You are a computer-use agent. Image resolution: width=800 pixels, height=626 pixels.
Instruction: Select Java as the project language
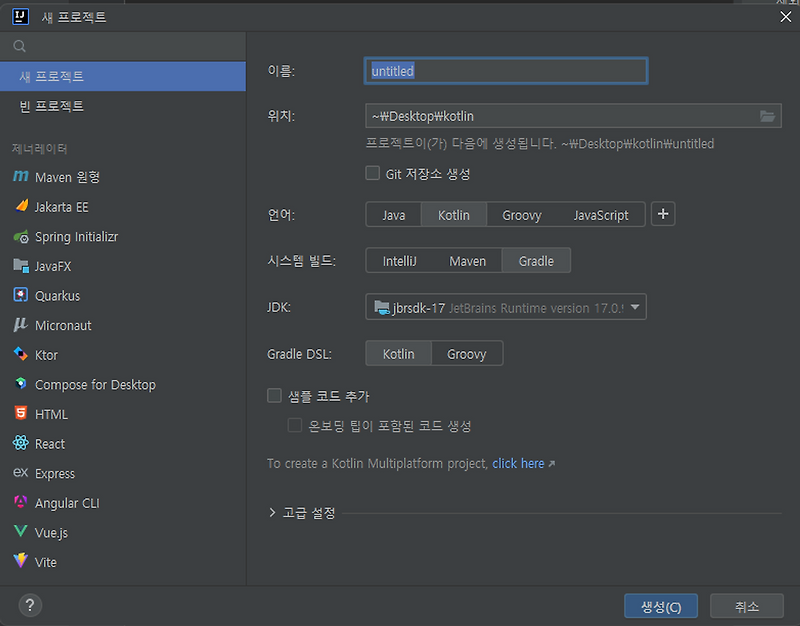(x=393, y=214)
